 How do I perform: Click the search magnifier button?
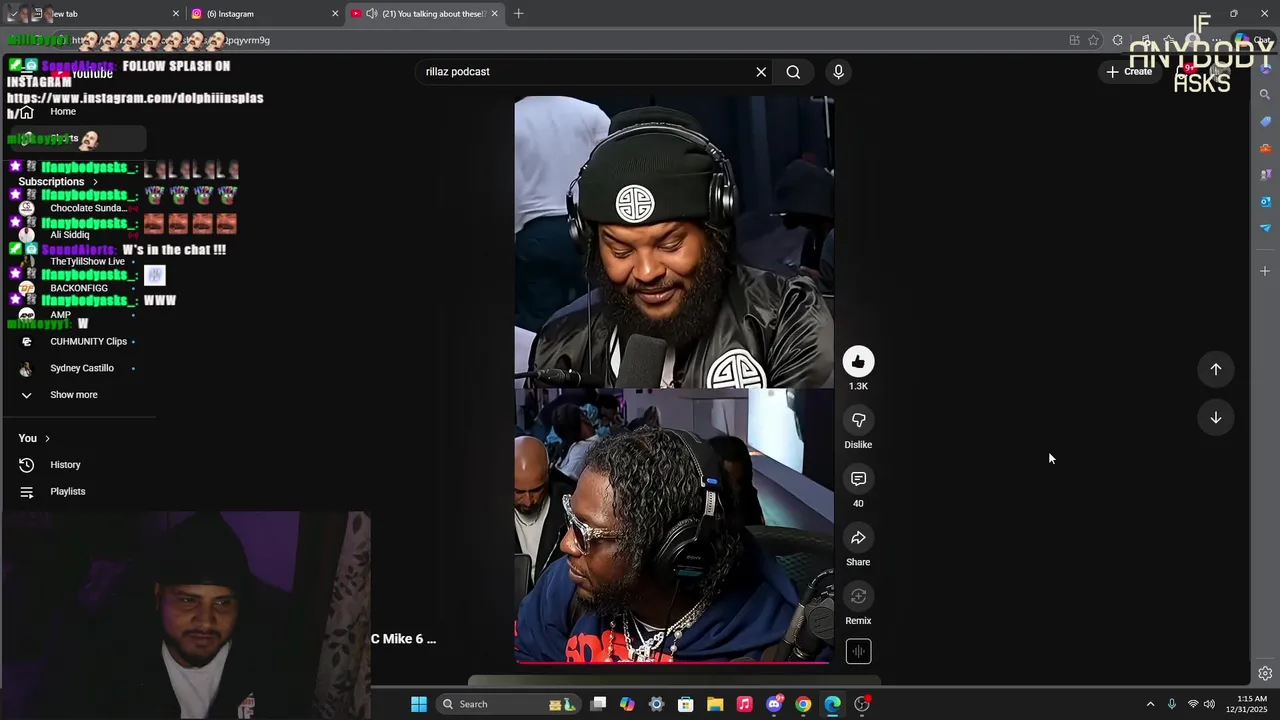[x=793, y=72]
